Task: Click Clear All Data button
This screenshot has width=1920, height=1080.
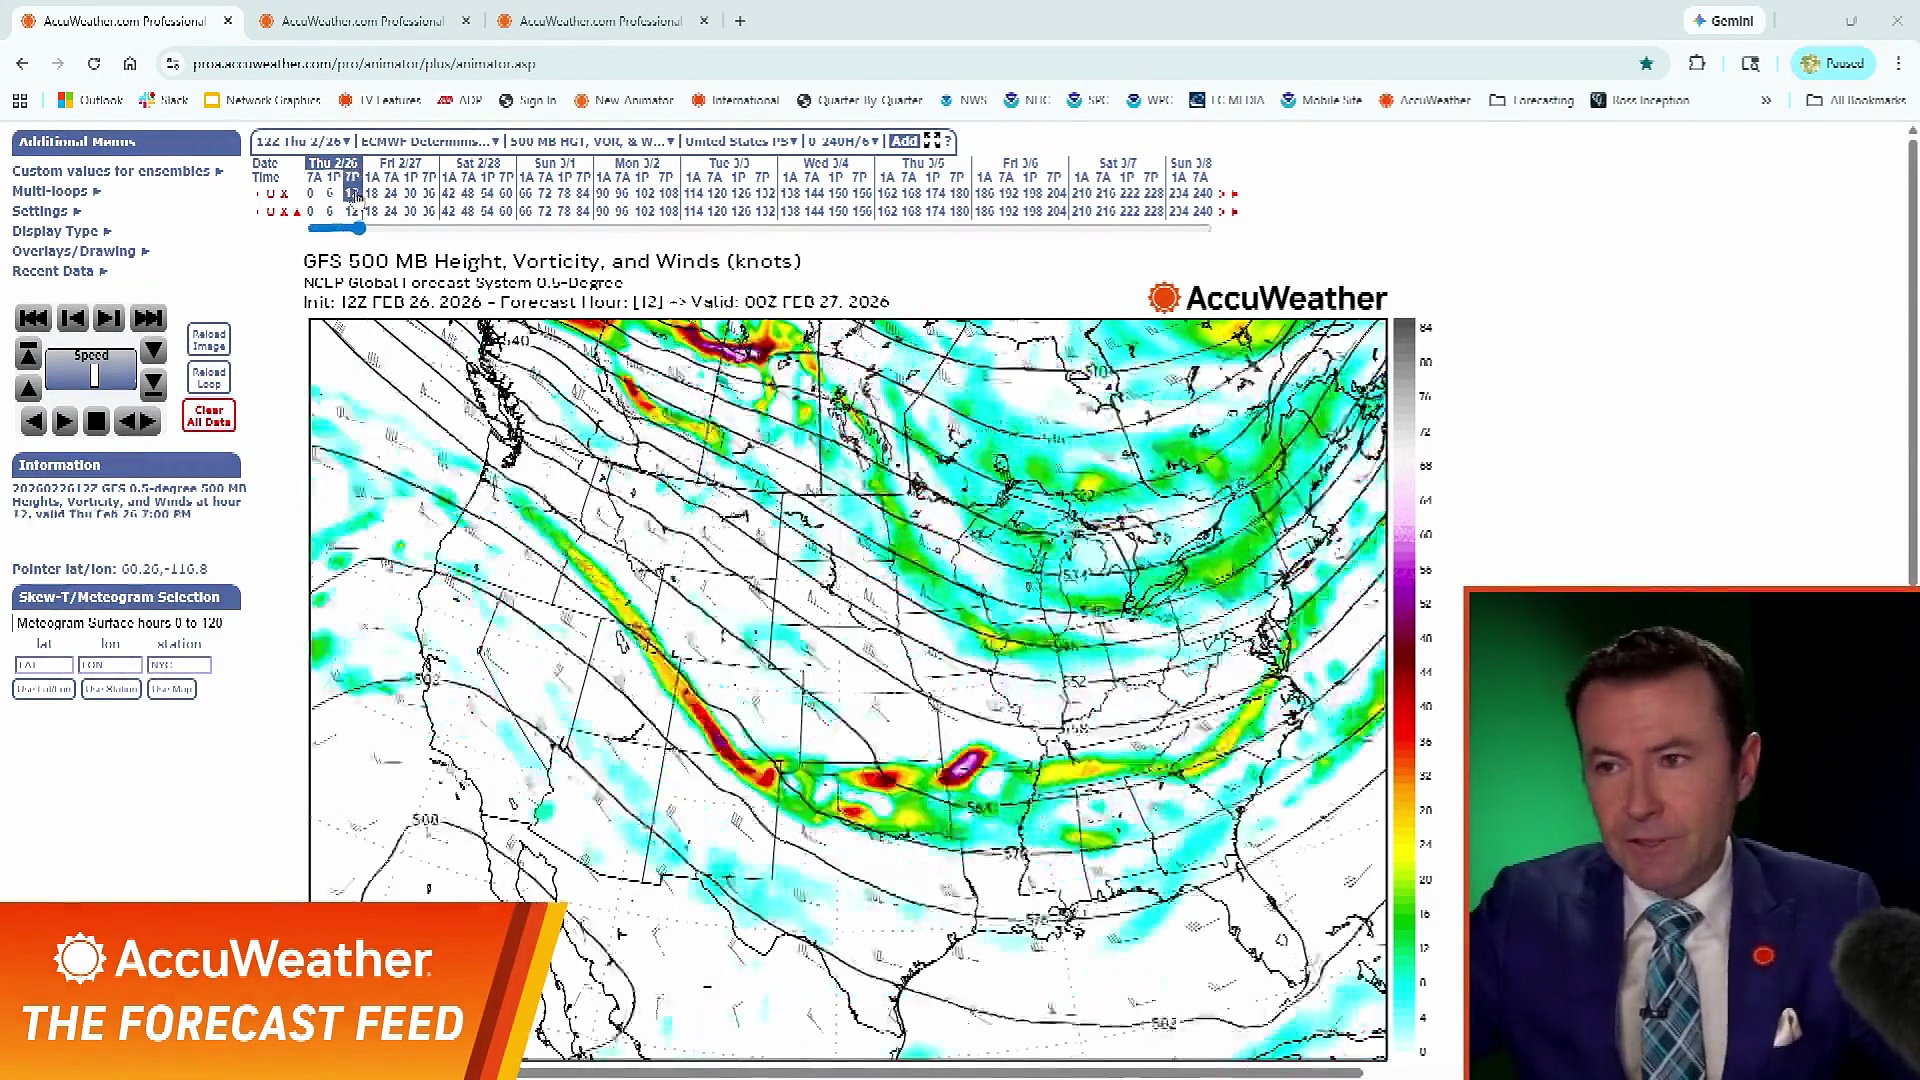Action: point(209,416)
